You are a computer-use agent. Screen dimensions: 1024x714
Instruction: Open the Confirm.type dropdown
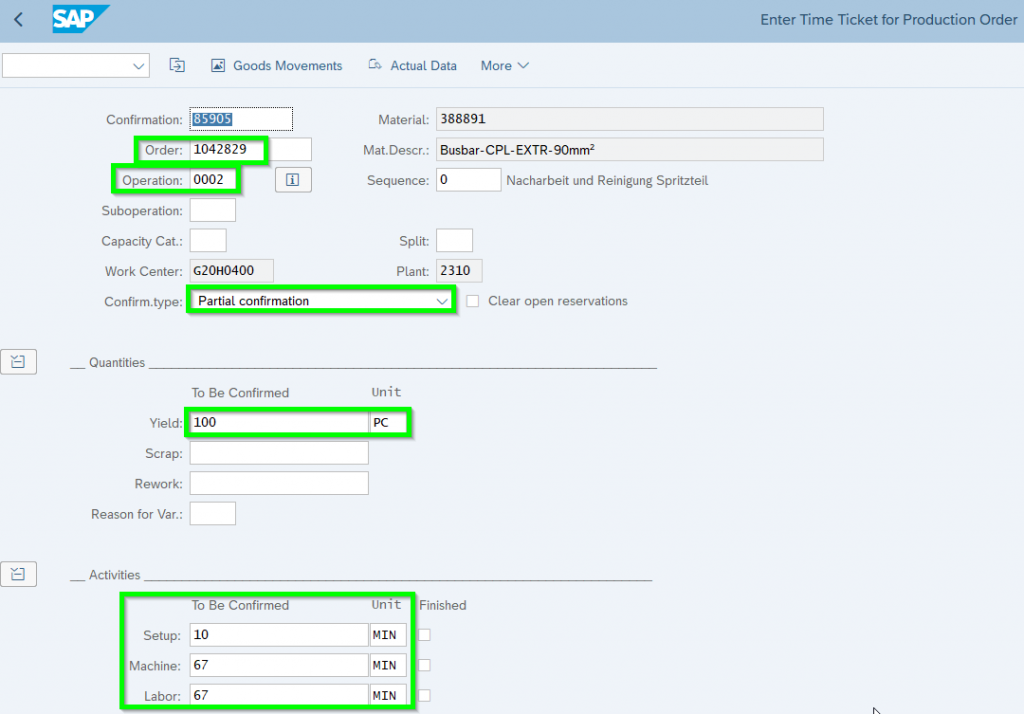pos(442,301)
